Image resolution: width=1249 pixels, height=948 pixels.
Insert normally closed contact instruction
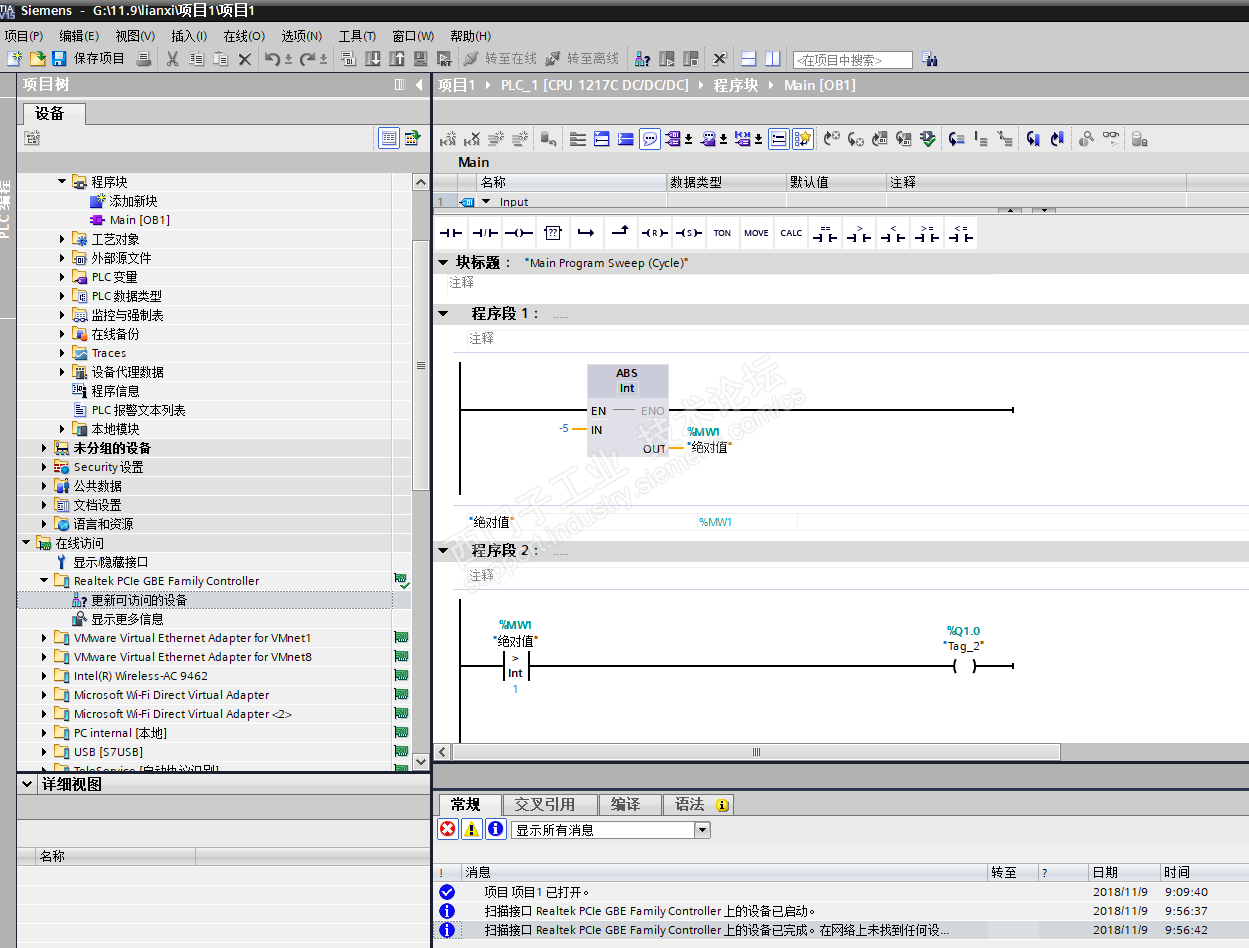[485, 233]
